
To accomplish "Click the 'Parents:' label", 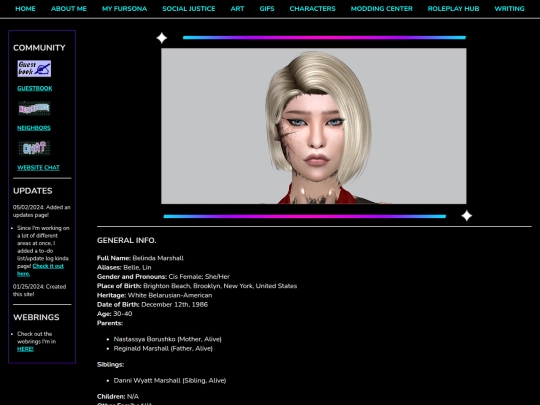I will point(110,323).
